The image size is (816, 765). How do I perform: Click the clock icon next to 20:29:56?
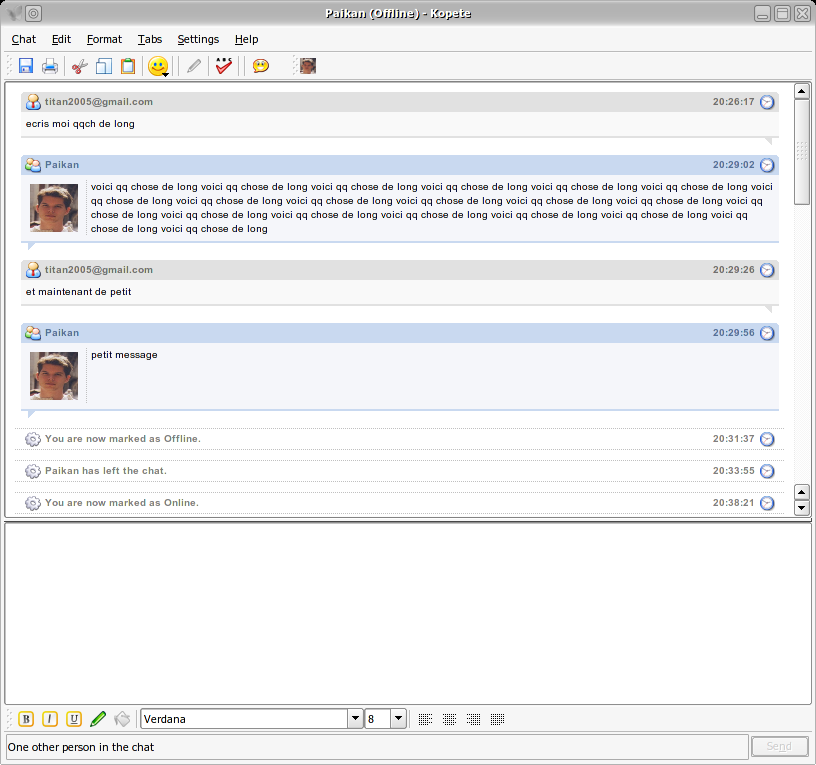click(767, 333)
